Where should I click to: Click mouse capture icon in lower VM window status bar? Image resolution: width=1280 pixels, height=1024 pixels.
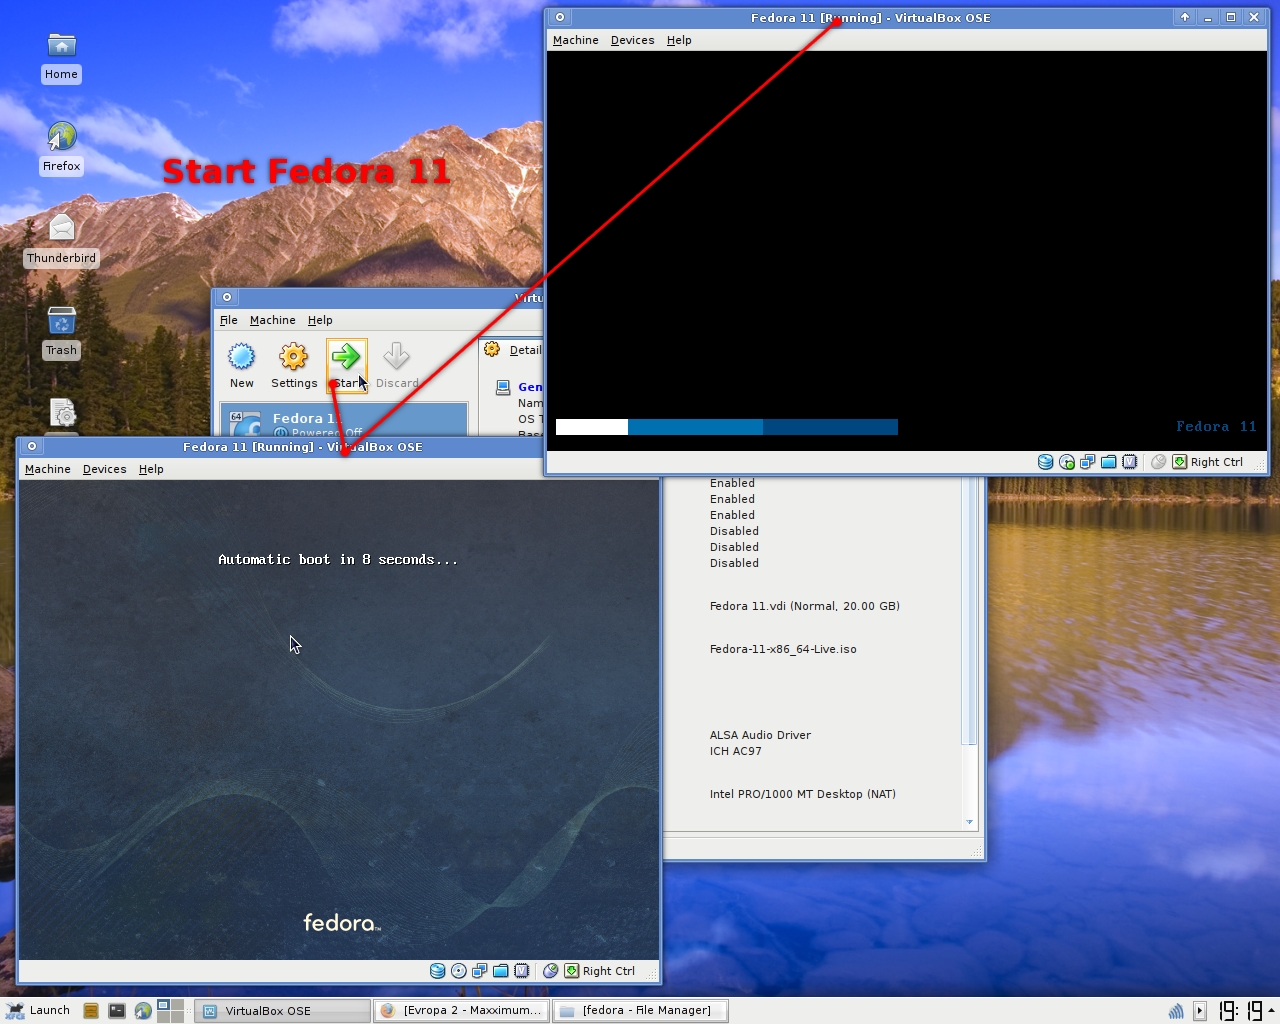click(x=551, y=971)
